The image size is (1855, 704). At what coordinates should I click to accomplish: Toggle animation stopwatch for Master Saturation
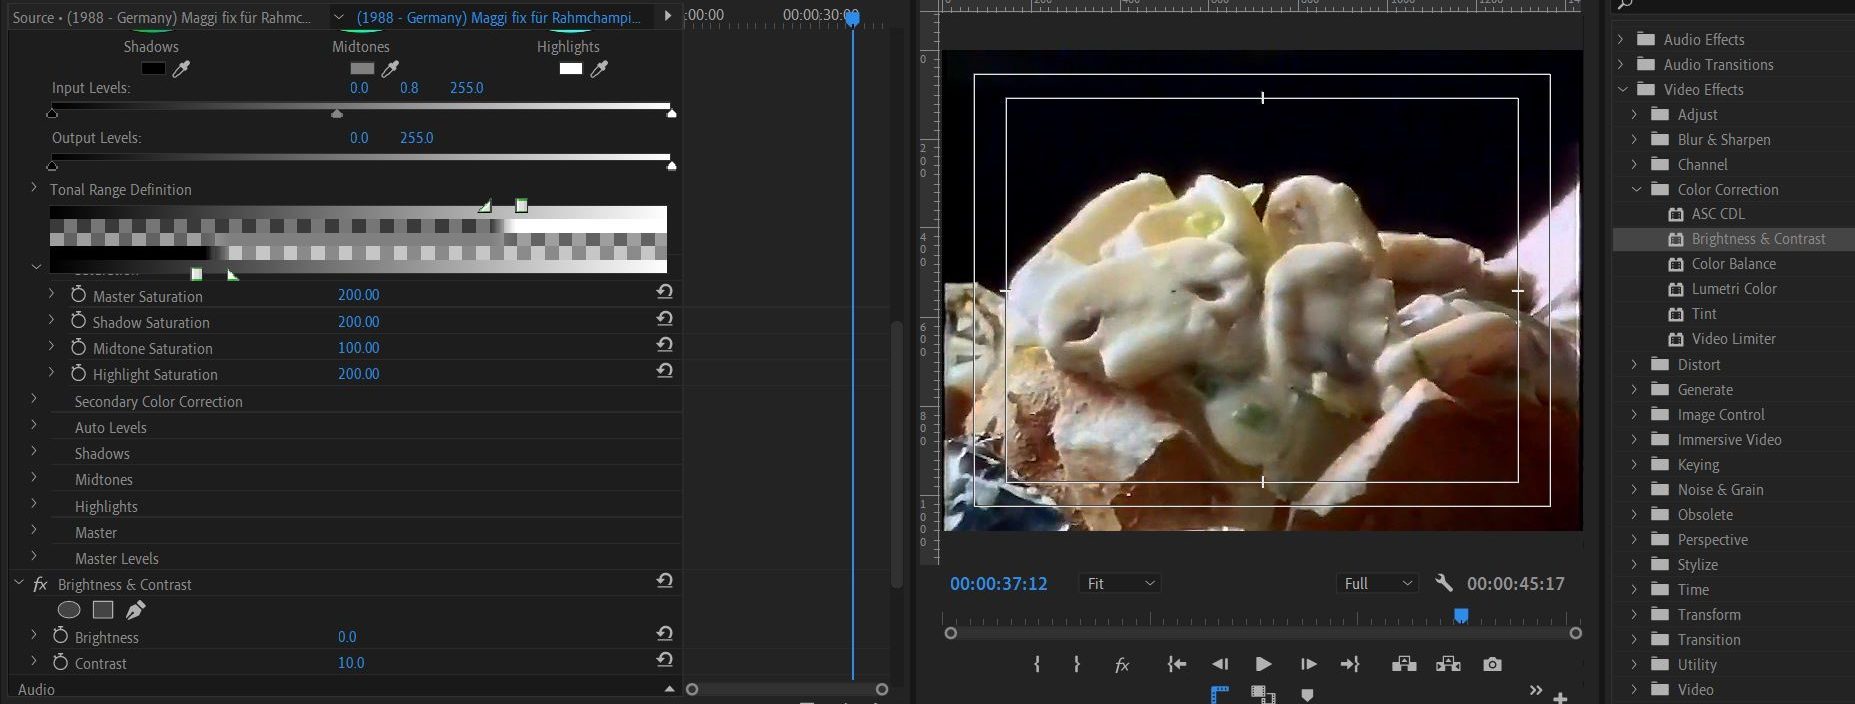point(78,294)
